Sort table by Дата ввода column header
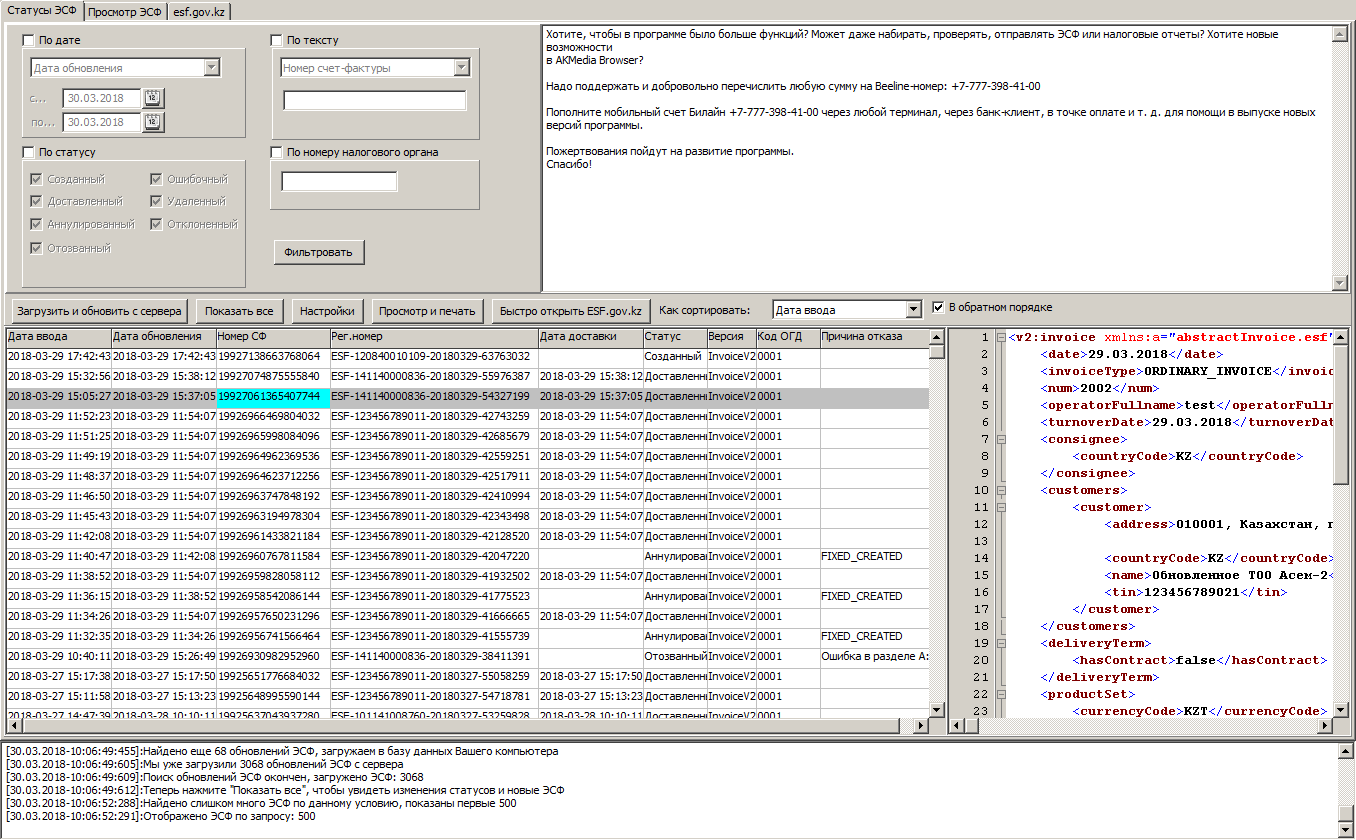Image resolution: width=1356 pixels, height=840 pixels. point(58,337)
